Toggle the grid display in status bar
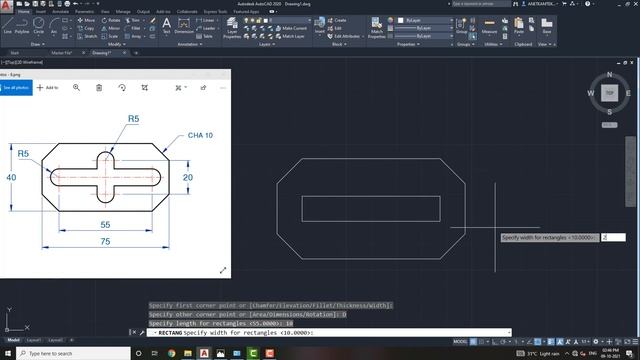 (x=473, y=342)
